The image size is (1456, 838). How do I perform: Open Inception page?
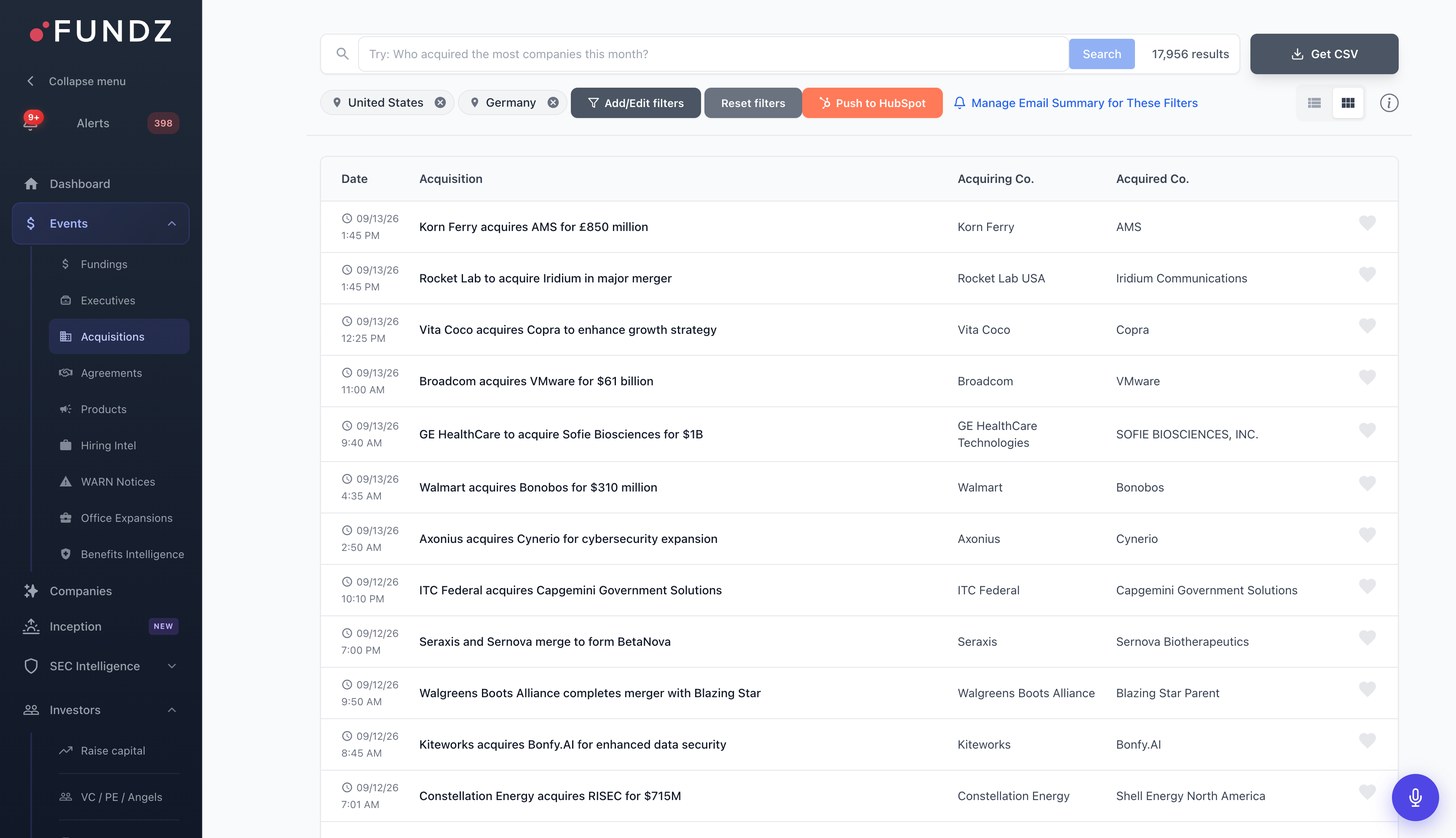tap(75, 627)
